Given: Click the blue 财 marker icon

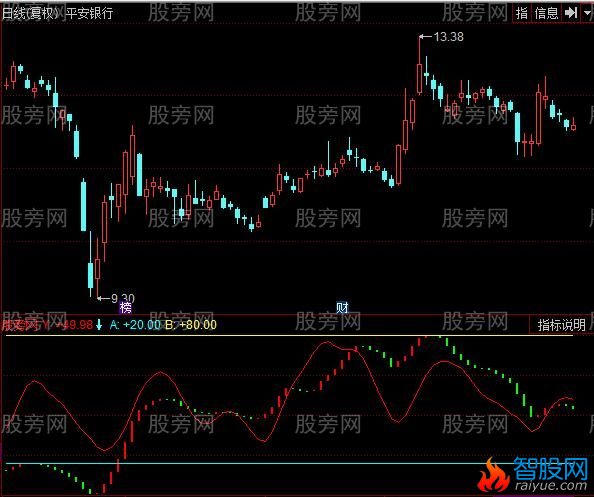Looking at the screenshot, I should tap(342, 307).
